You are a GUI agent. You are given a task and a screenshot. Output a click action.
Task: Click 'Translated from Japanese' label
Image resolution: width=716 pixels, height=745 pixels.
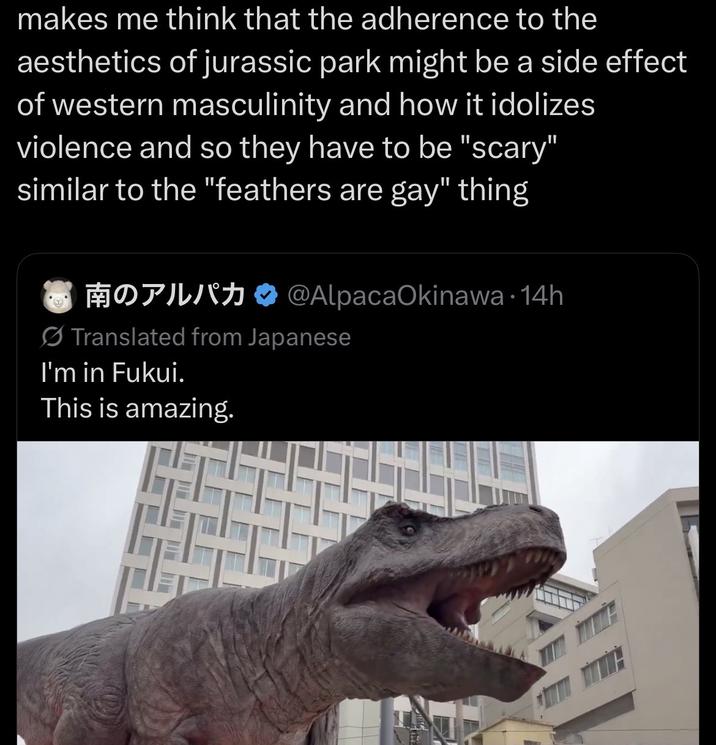pos(211,337)
